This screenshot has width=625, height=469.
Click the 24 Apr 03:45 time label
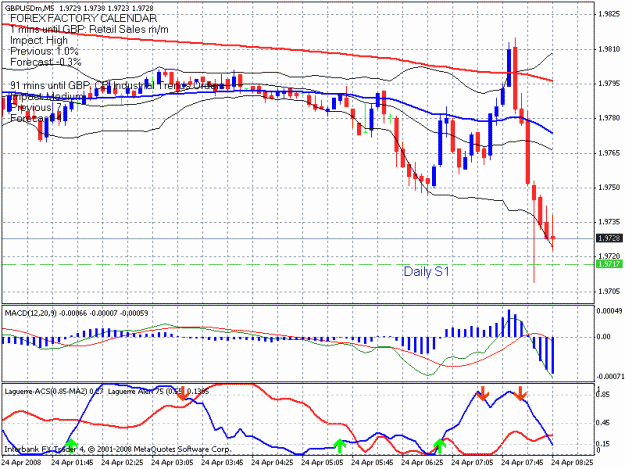click(222, 462)
